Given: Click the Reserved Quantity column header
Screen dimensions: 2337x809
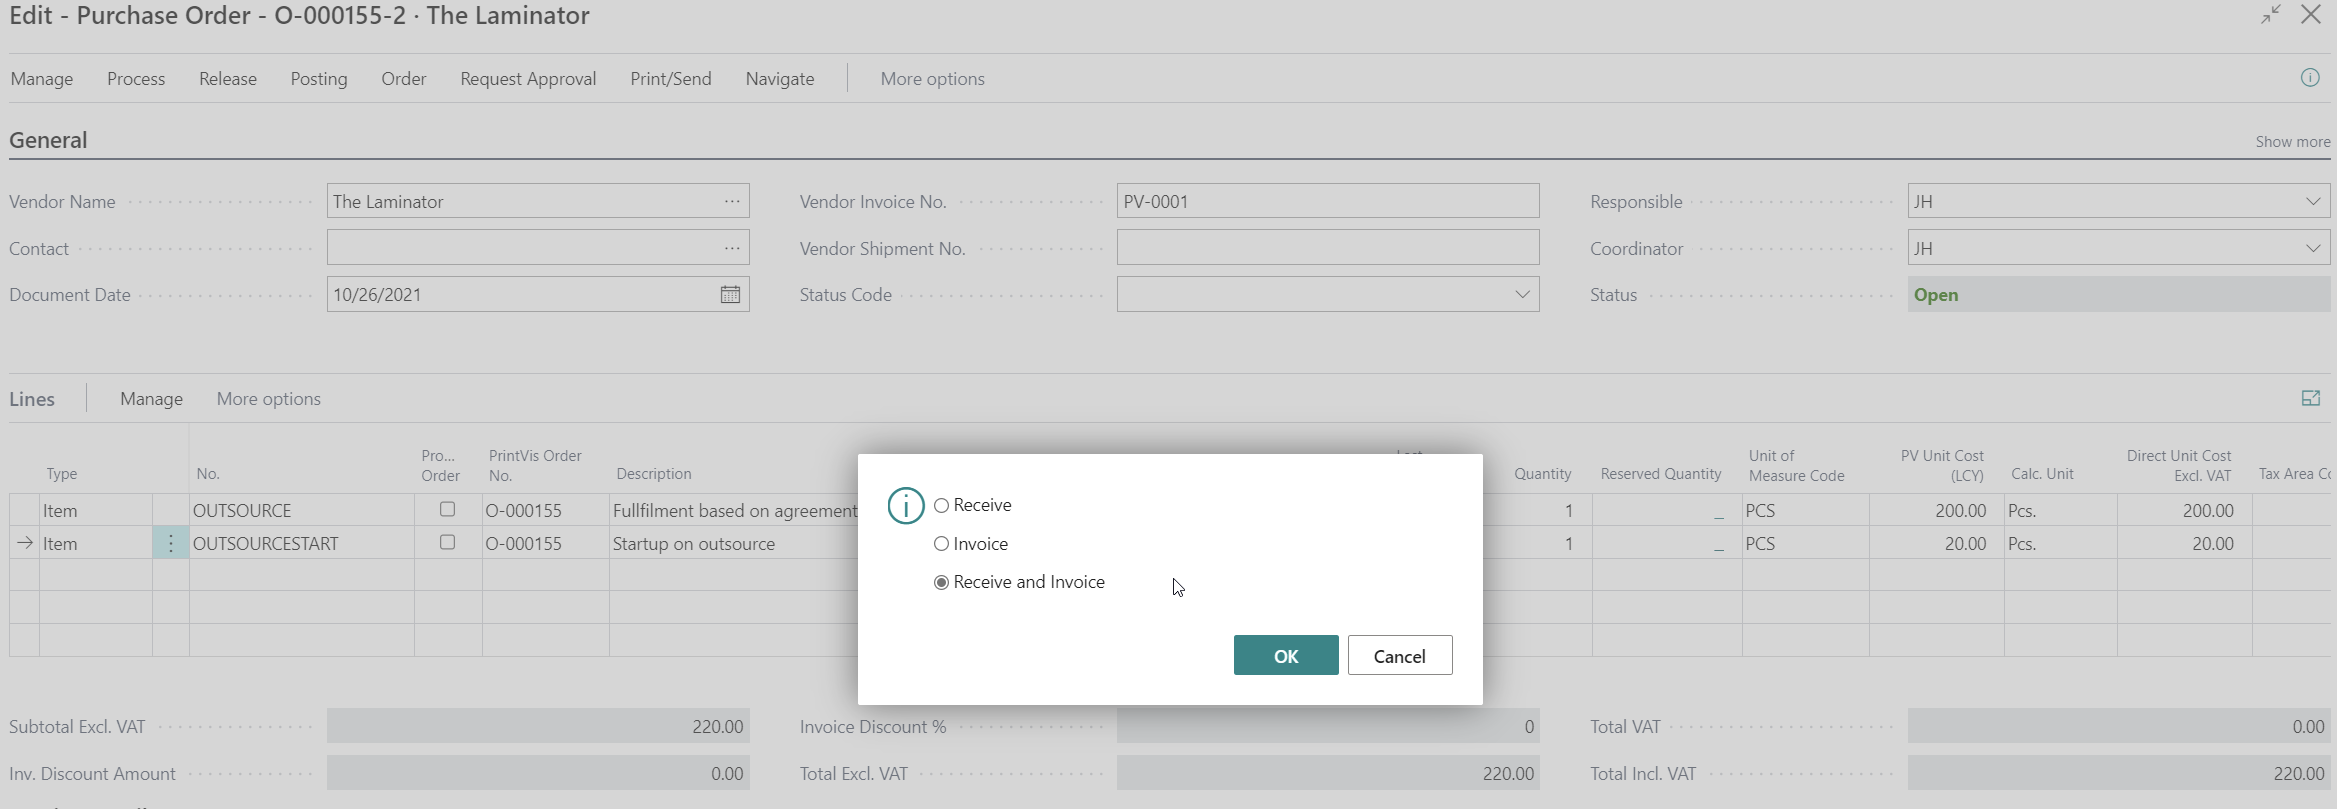Looking at the screenshot, I should pyautogui.click(x=1661, y=474).
